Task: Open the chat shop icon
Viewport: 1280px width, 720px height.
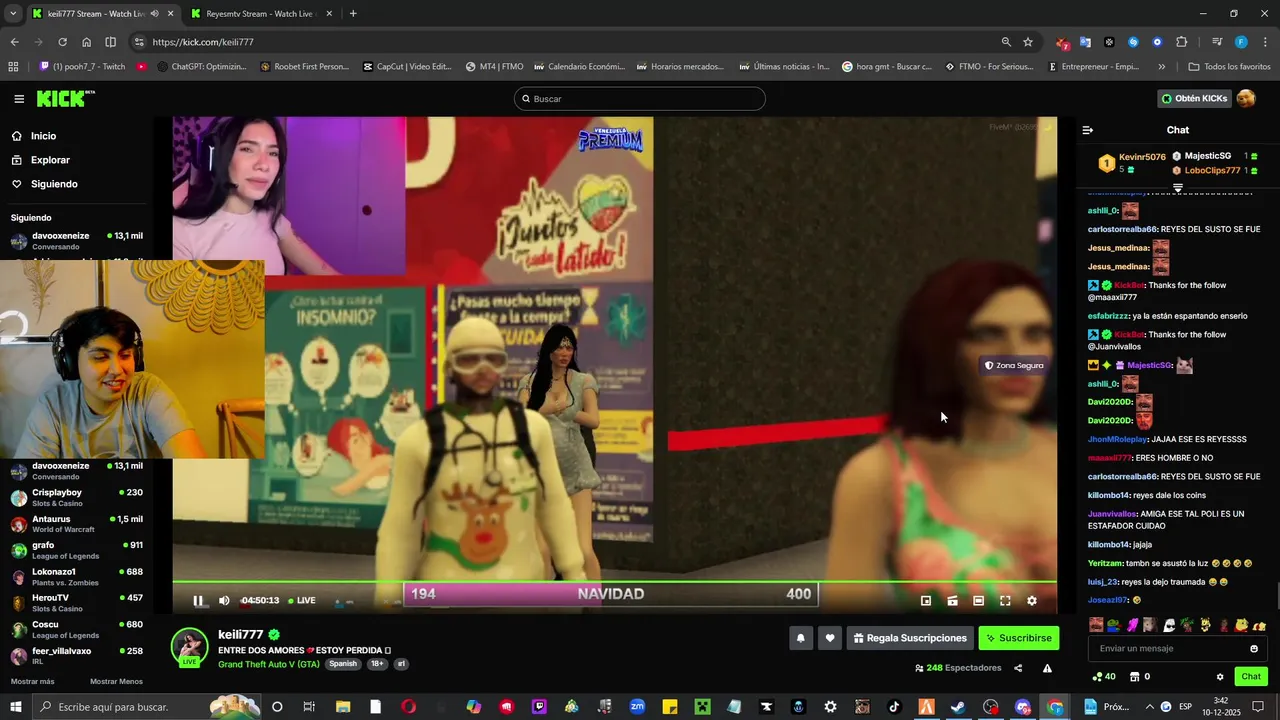Action: [1133, 677]
